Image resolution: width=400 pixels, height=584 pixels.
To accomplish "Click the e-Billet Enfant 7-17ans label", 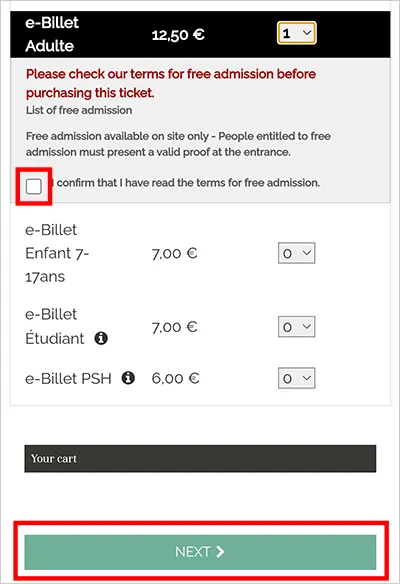I will [57, 253].
